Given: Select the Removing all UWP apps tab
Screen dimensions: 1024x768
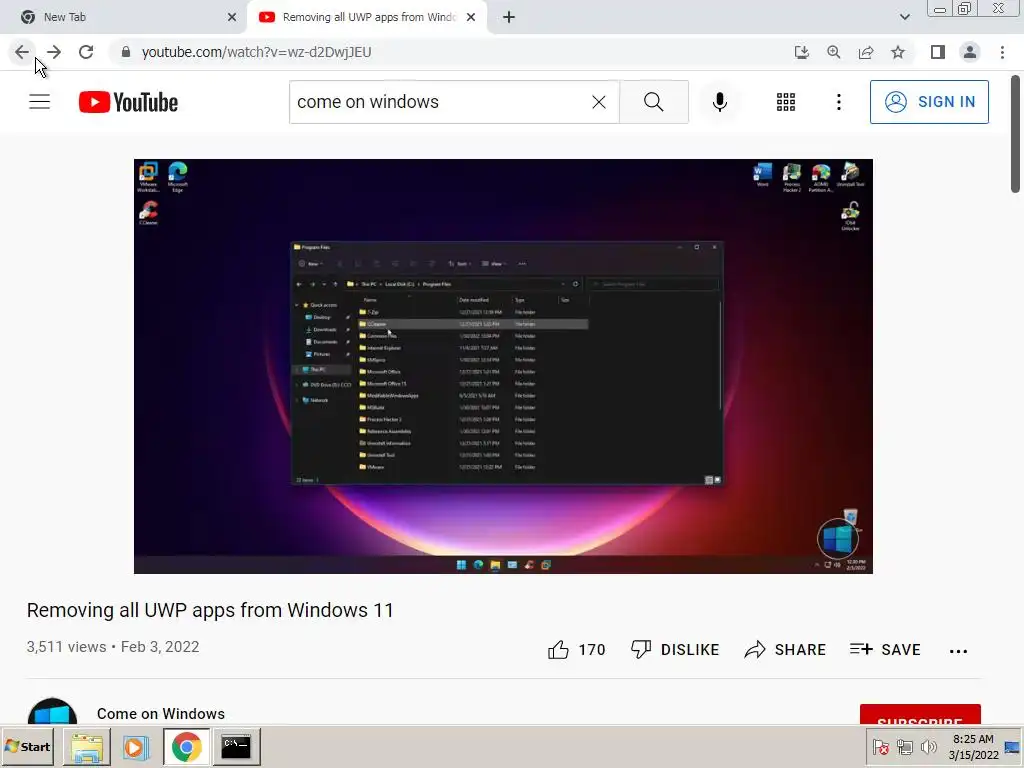Looking at the screenshot, I should [368, 17].
